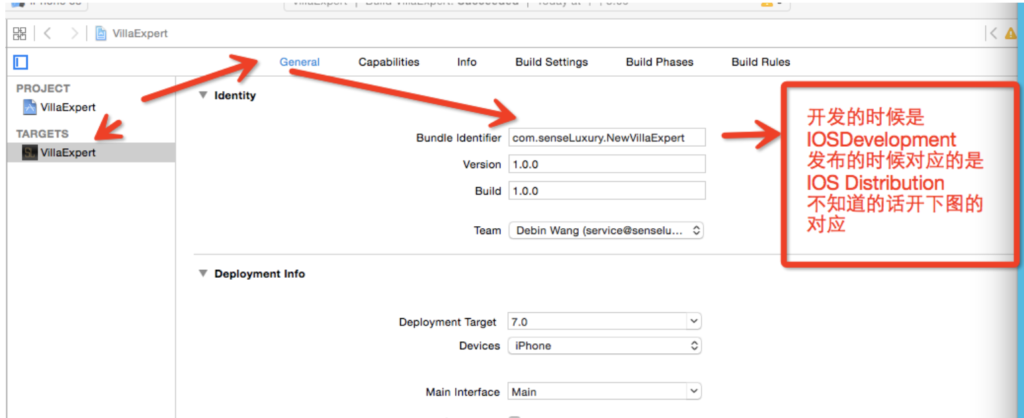Collapse the Identity section

click(202, 95)
